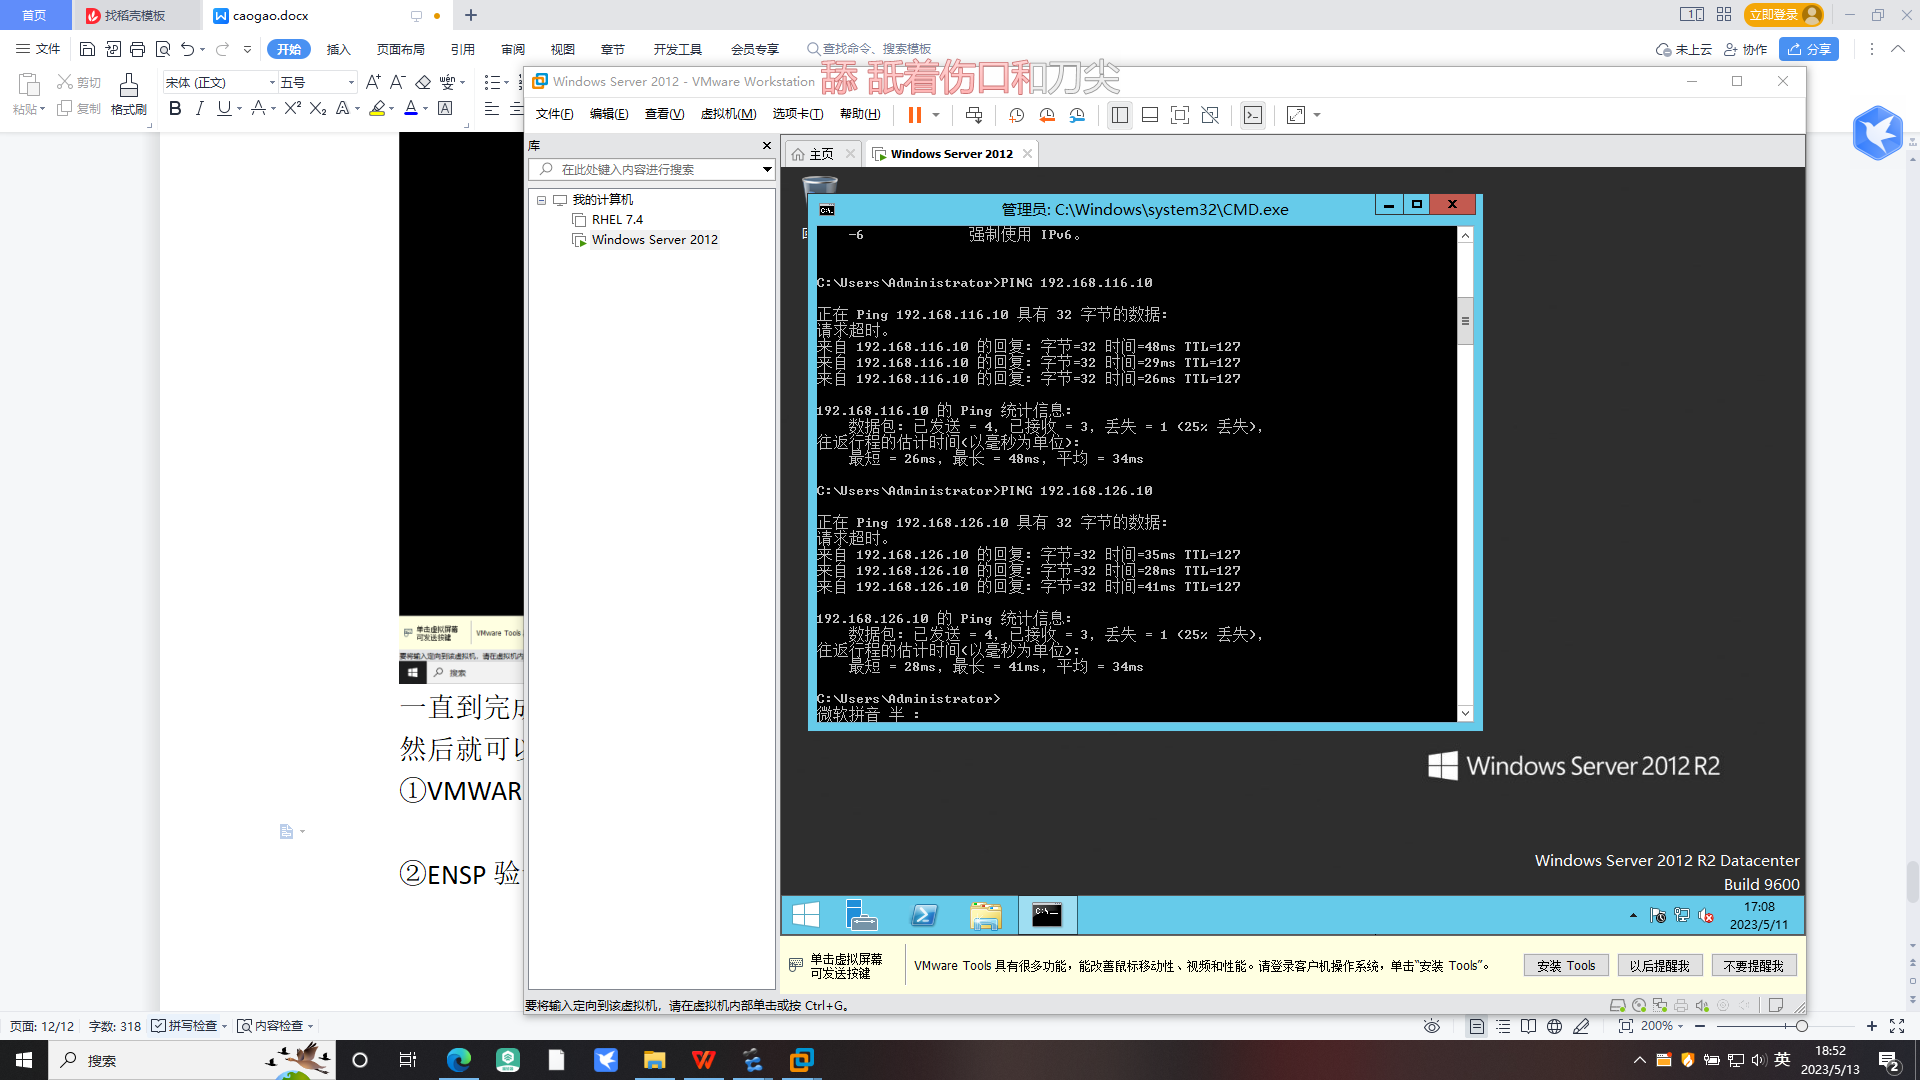The height and width of the screenshot is (1080, 1920).
Task: Click WPS print icon
Action: coord(137,49)
